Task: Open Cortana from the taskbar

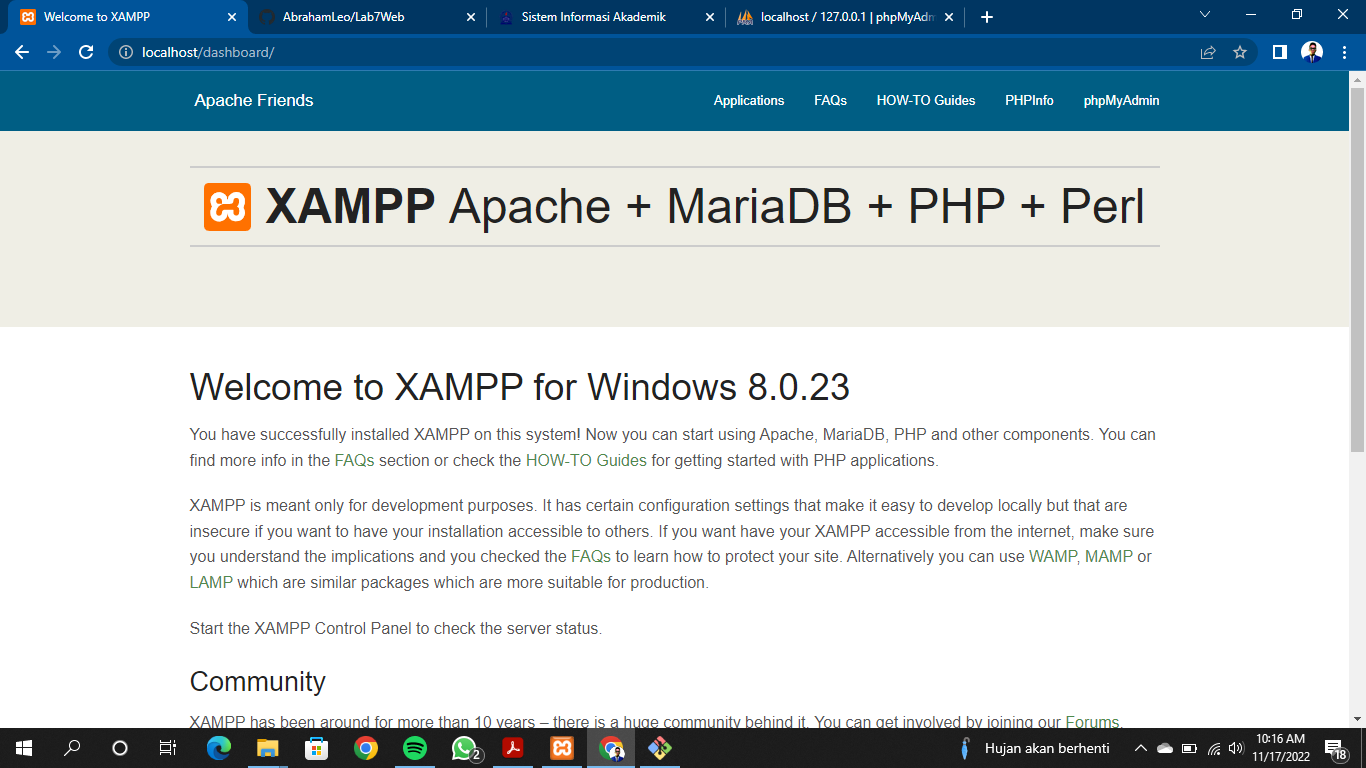Action: click(120, 748)
